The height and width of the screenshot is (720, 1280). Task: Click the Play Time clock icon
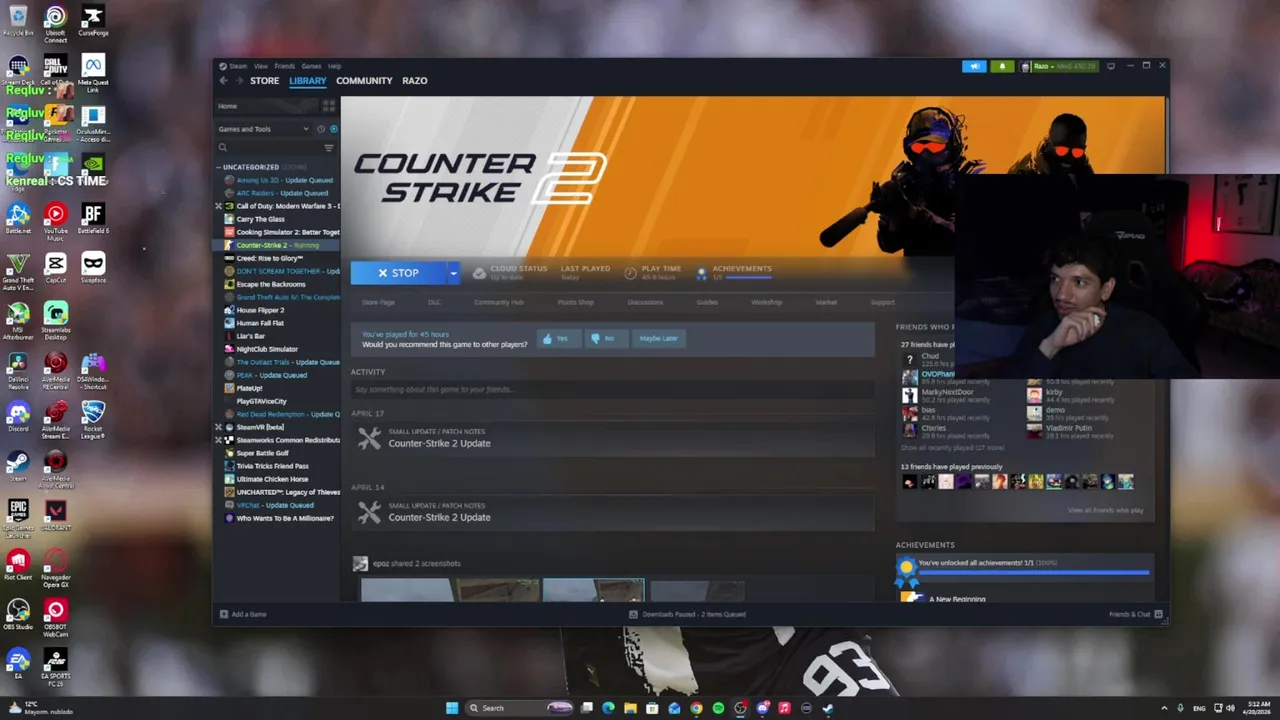[x=630, y=272]
